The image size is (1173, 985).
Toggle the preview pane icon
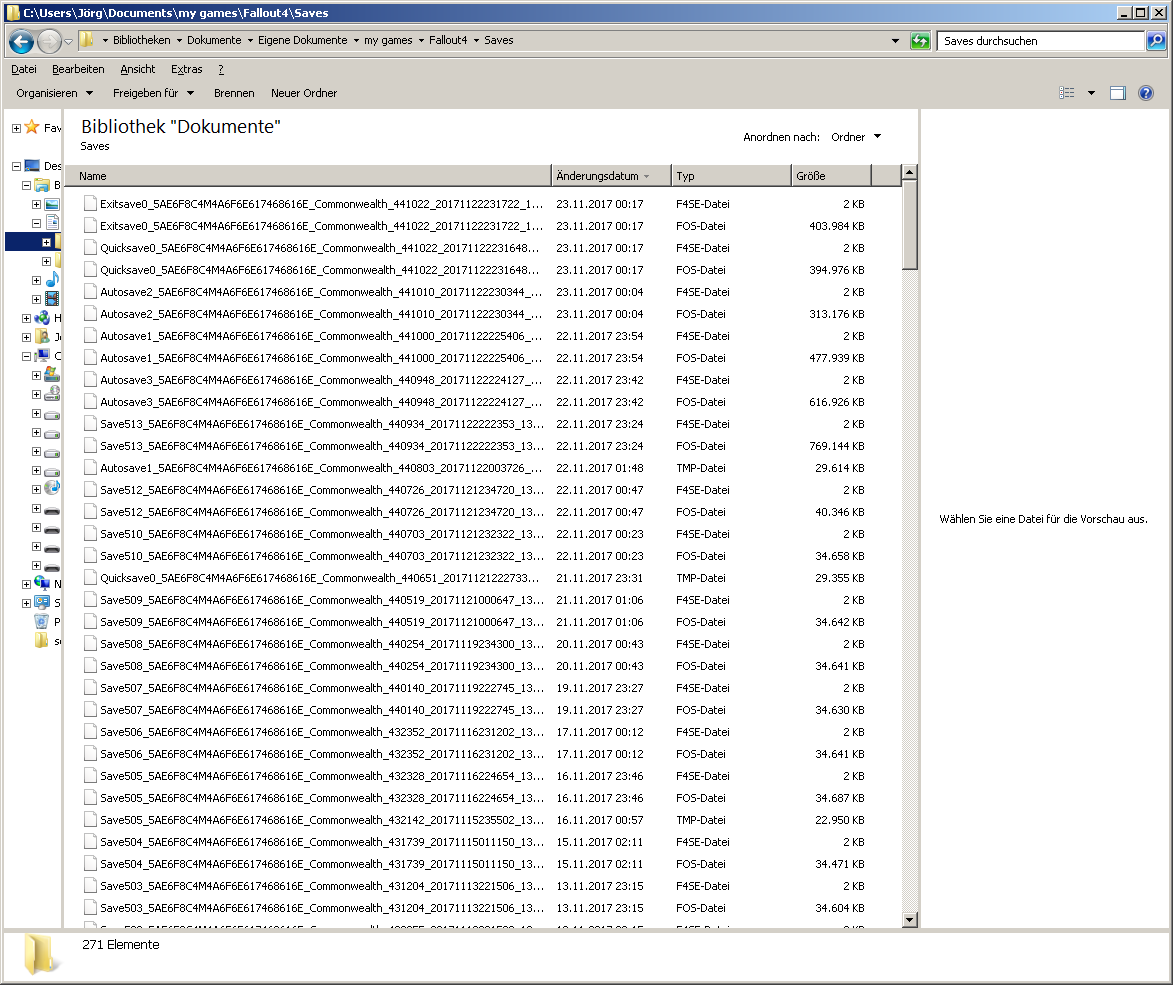1118,93
